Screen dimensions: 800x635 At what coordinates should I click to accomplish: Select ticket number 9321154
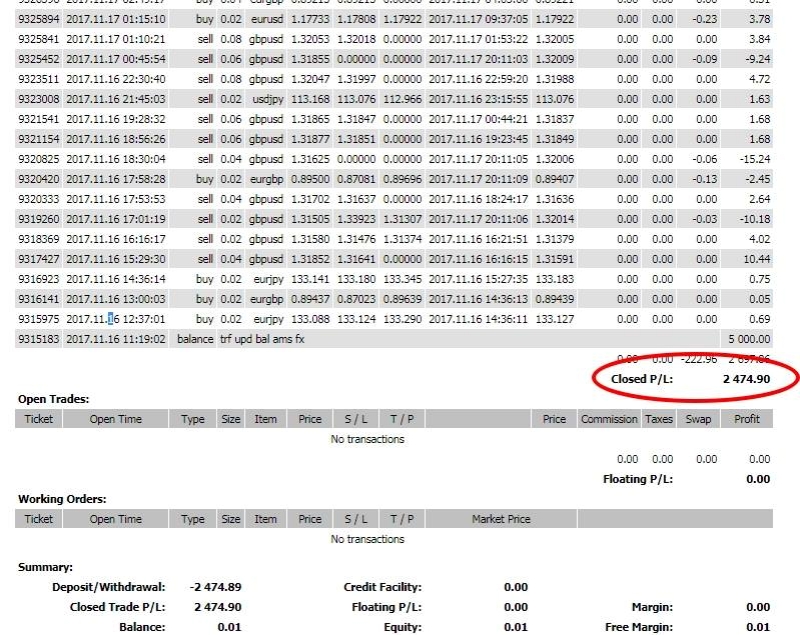pyautogui.click(x=39, y=139)
